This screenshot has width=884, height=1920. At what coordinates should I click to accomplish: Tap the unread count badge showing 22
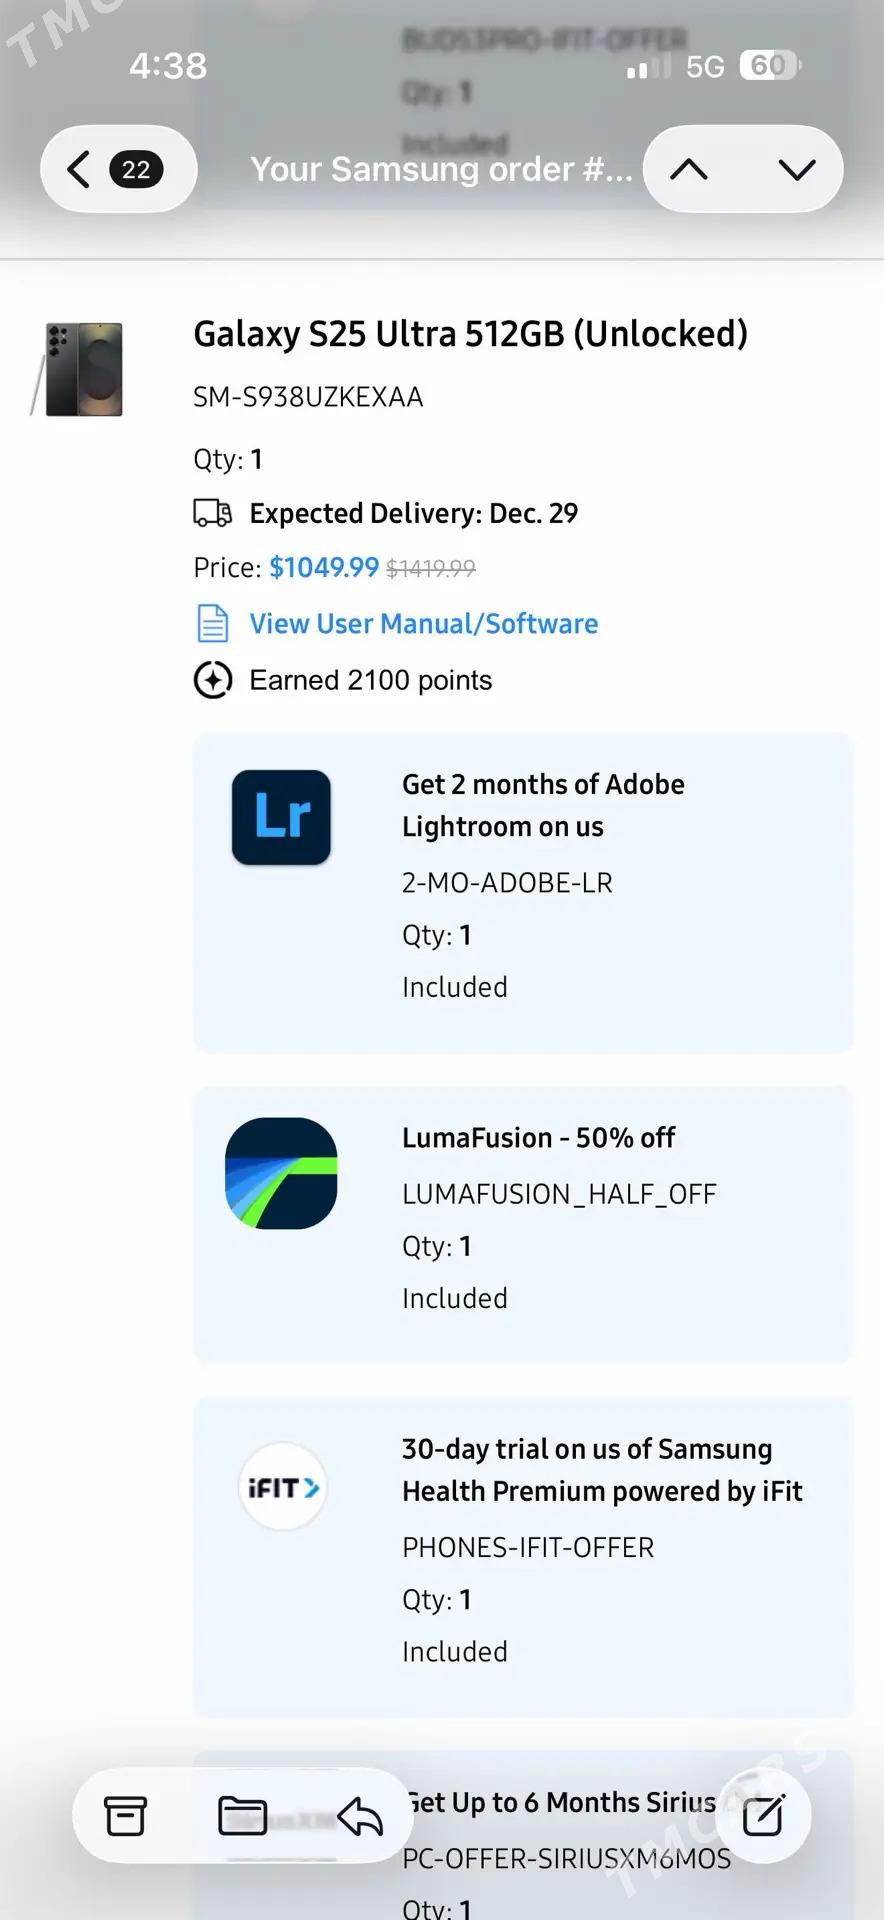[136, 169]
